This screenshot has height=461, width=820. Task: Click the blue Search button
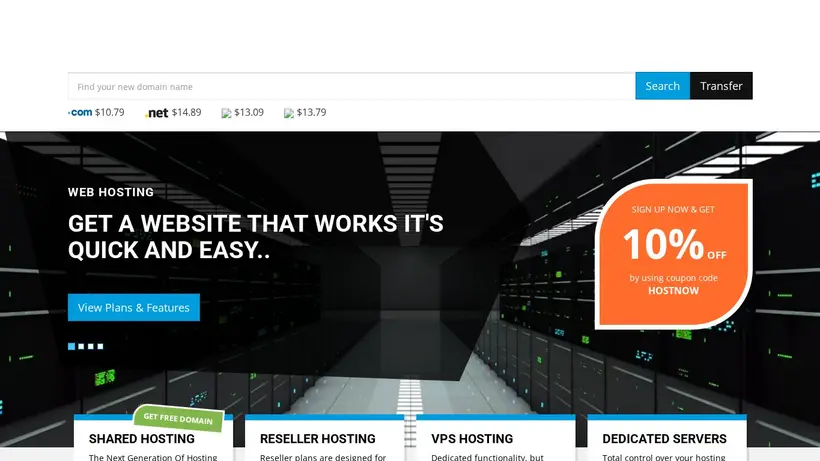pos(663,86)
